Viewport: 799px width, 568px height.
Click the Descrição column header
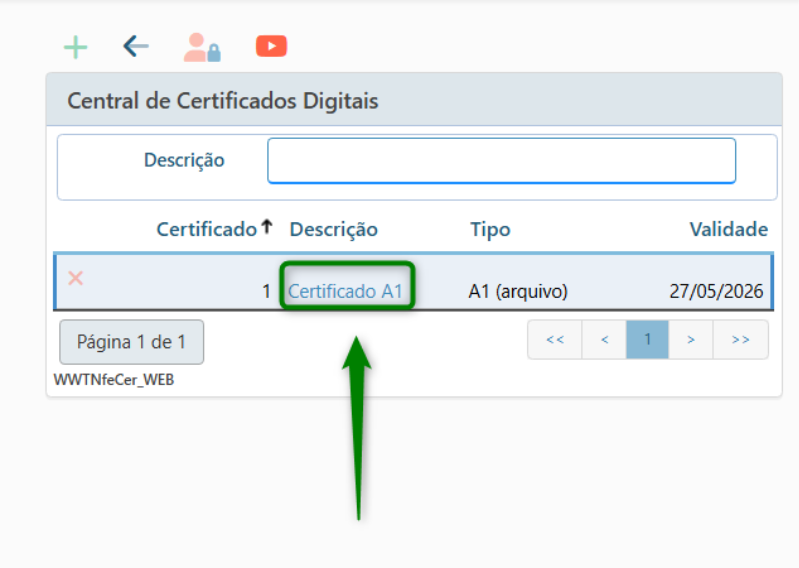coord(334,229)
